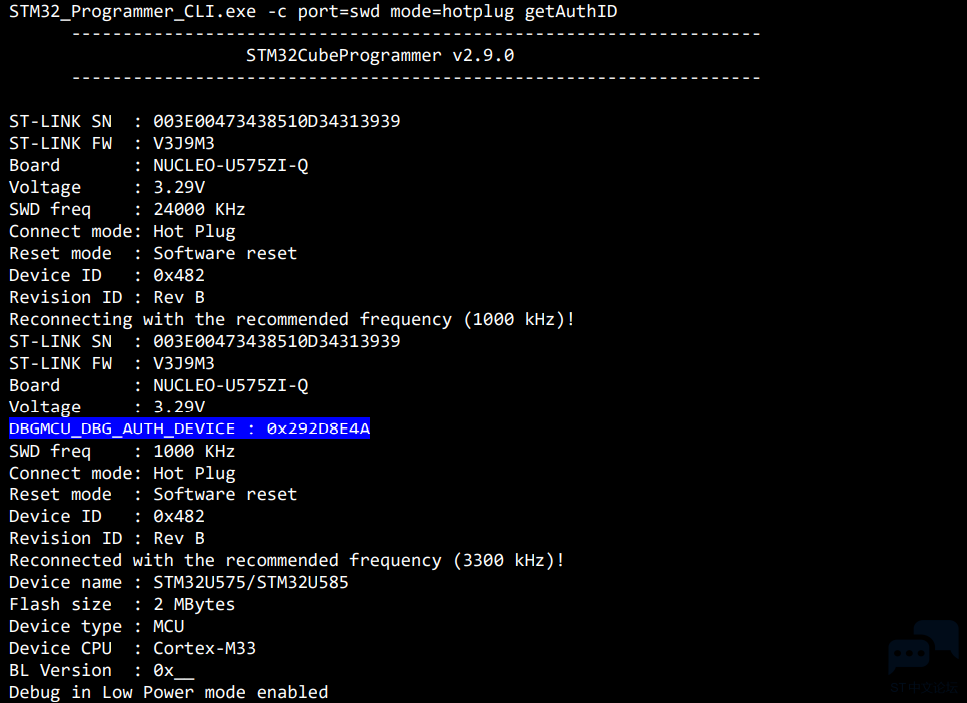Click the STM32CubeProgrammer v2.9.0 title
The height and width of the screenshot is (703, 967).
point(380,56)
